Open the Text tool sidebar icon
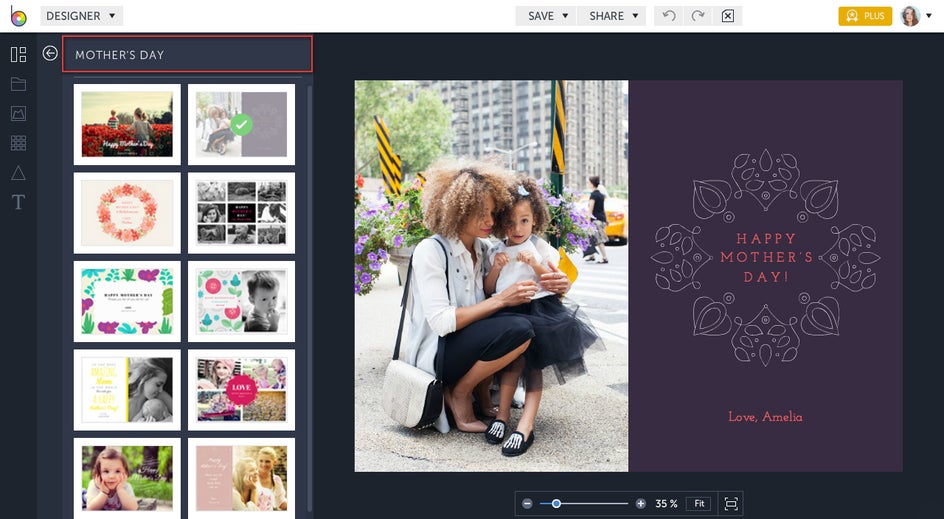Image resolution: width=944 pixels, height=519 pixels. 19,202
